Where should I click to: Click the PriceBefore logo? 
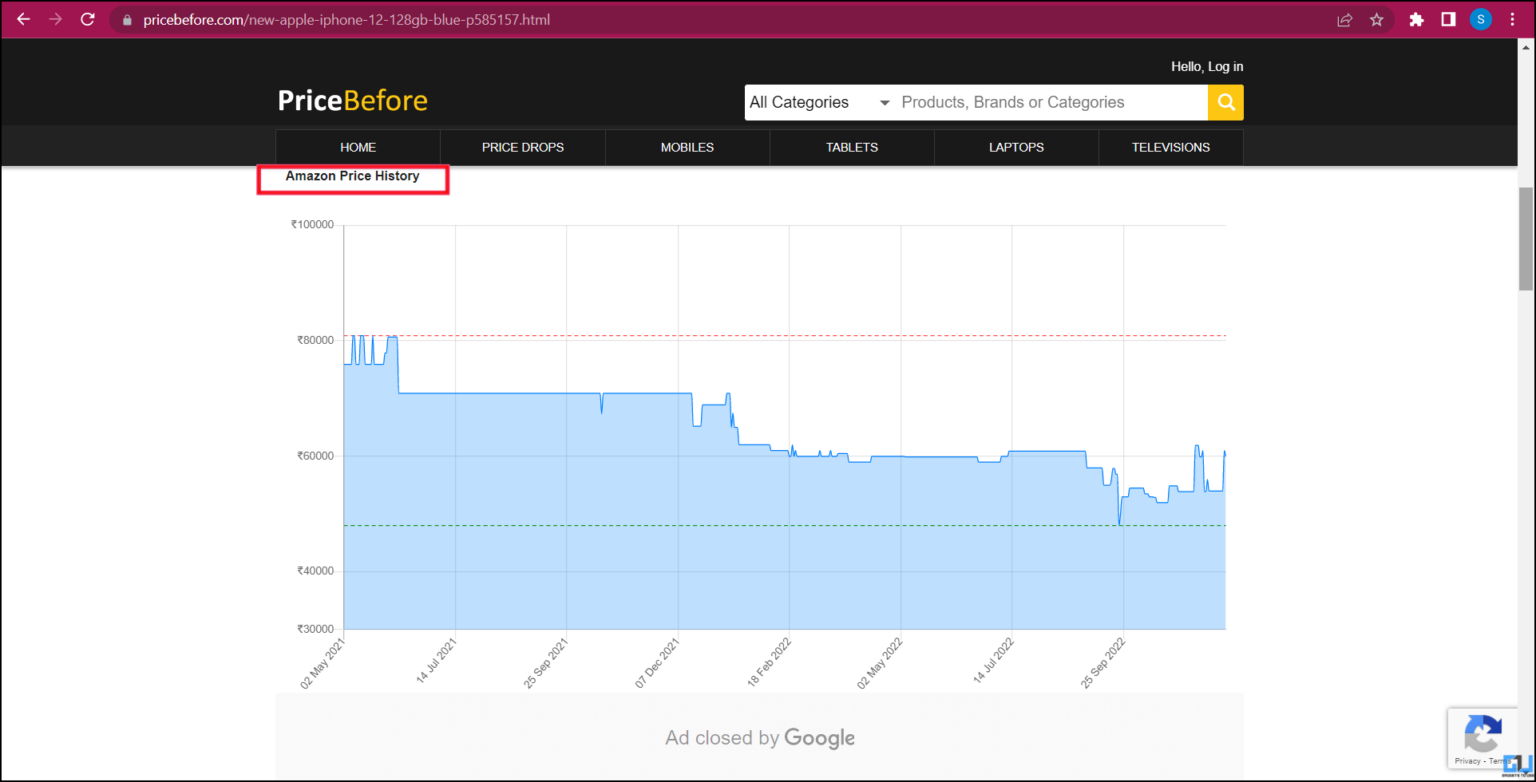pyautogui.click(x=352, y=100)
